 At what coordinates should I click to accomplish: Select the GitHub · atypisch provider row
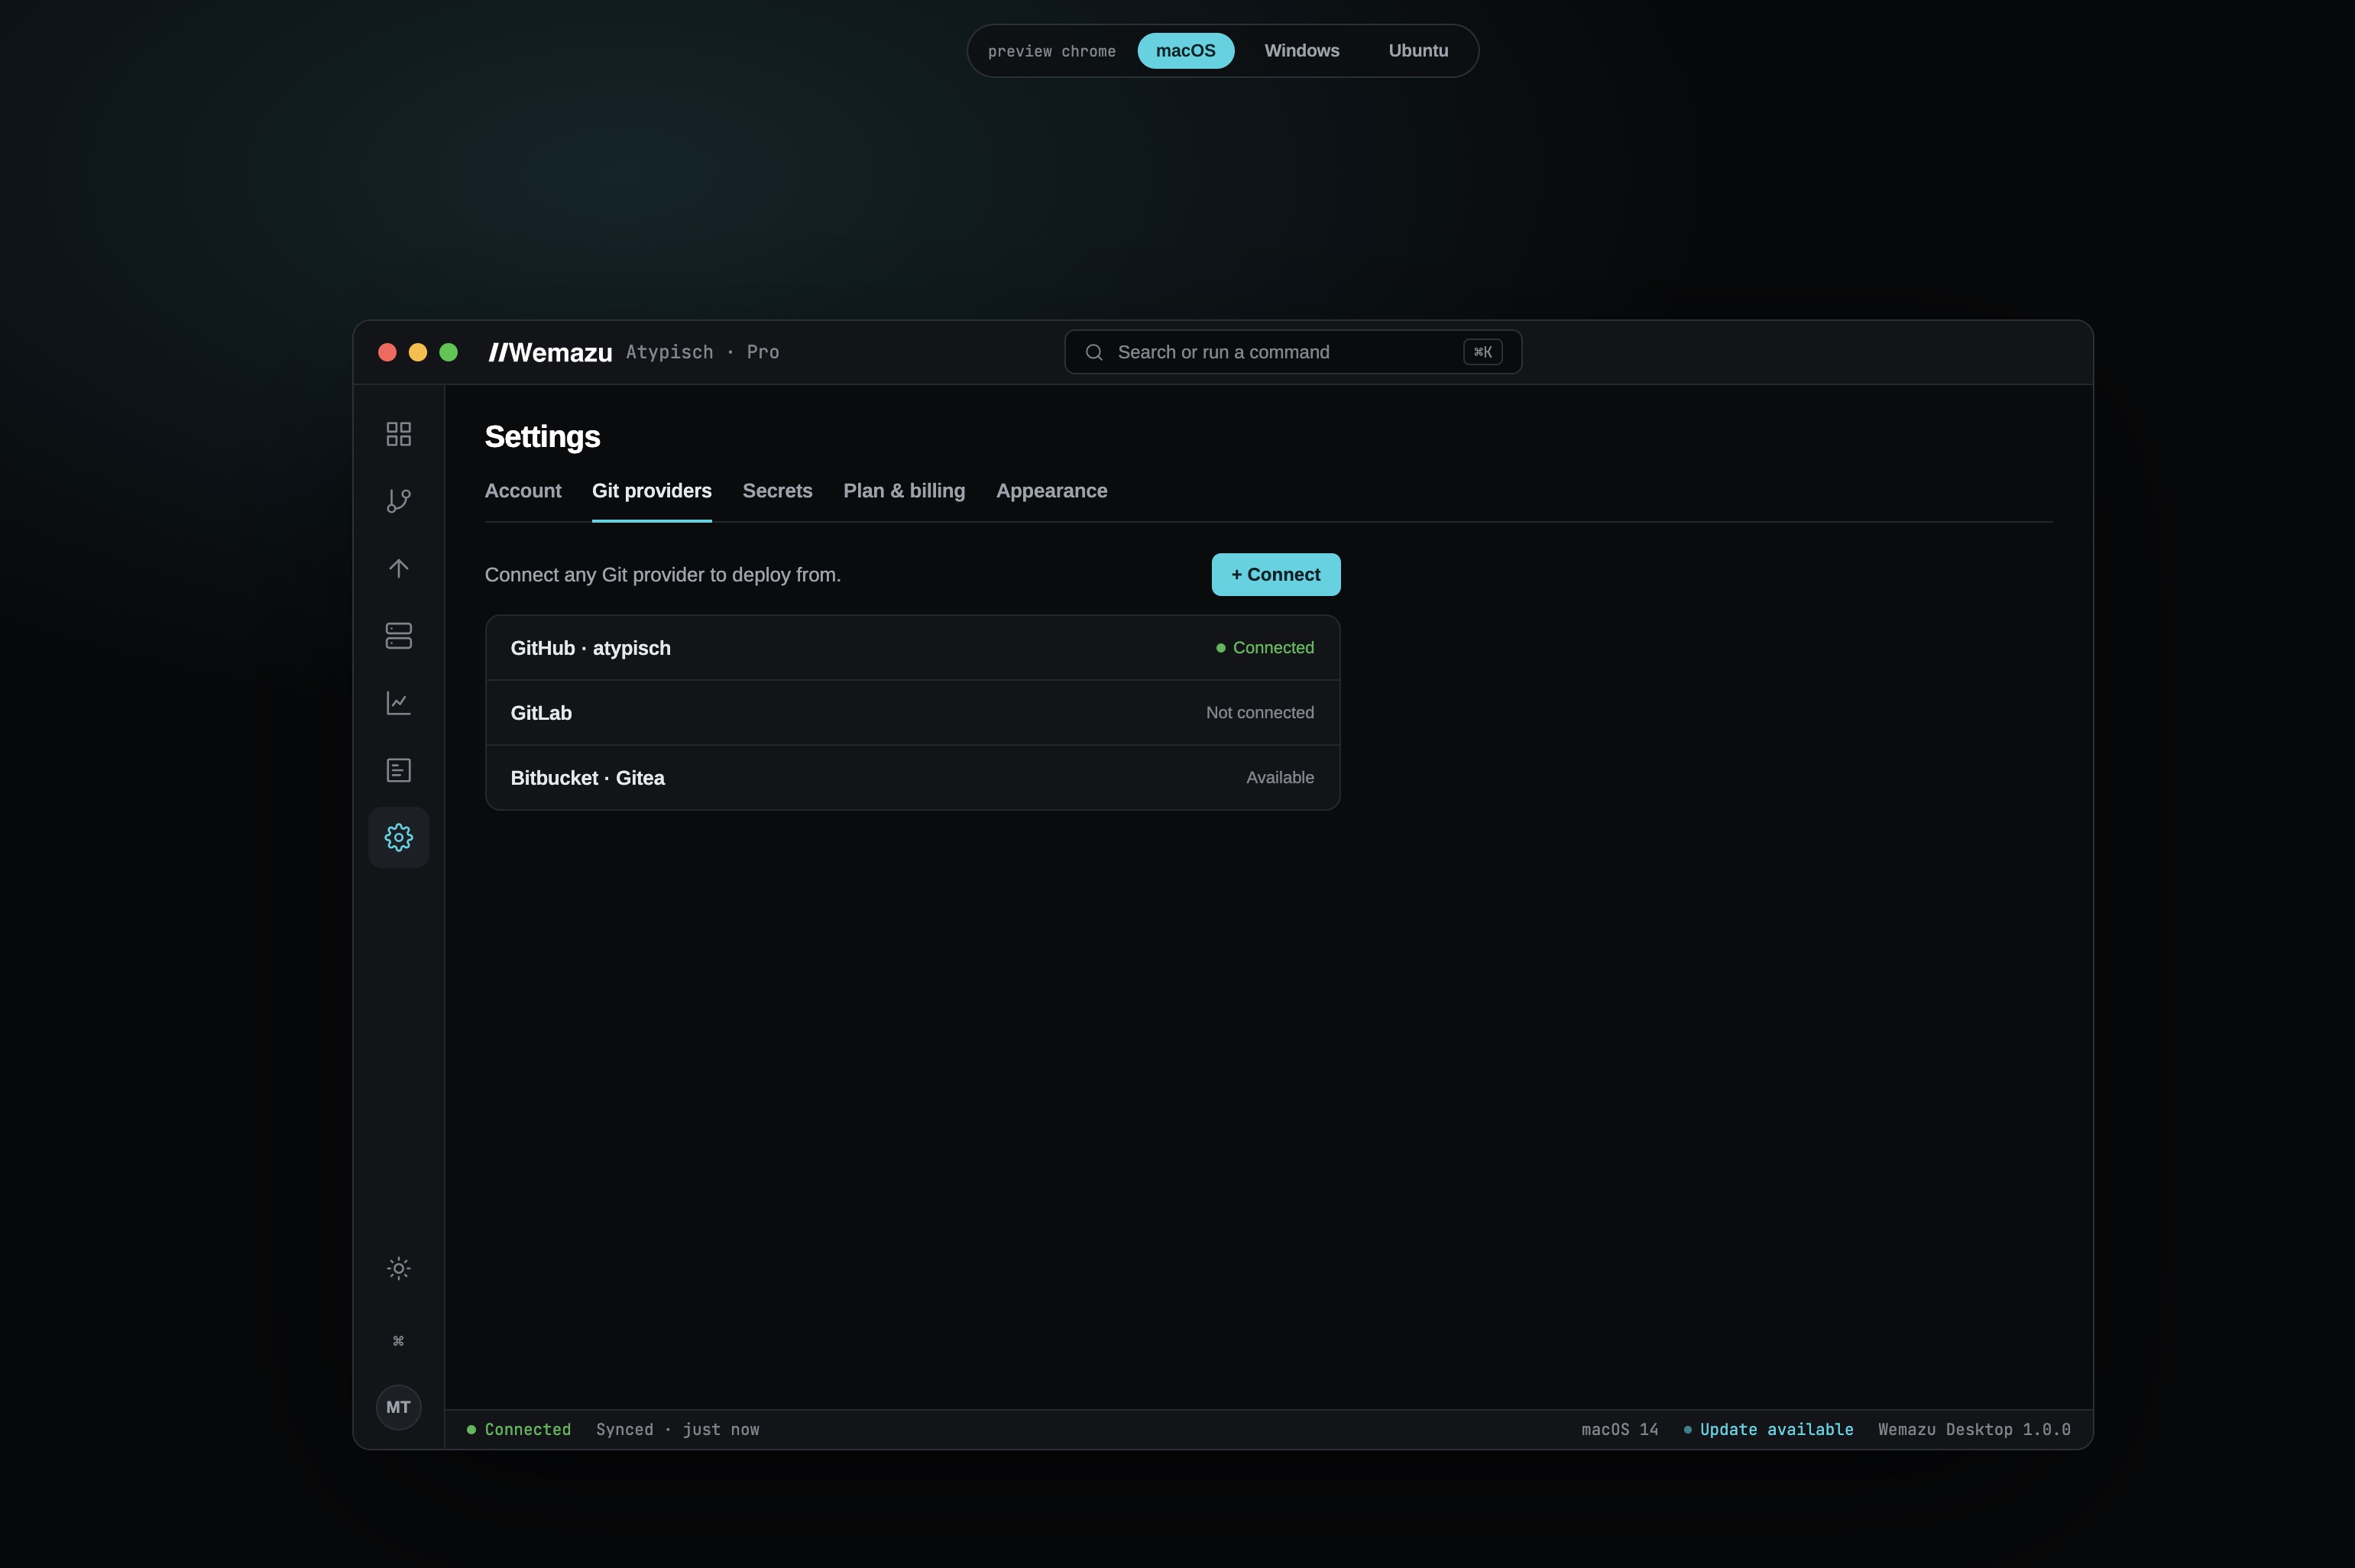(x=912, y=648)
